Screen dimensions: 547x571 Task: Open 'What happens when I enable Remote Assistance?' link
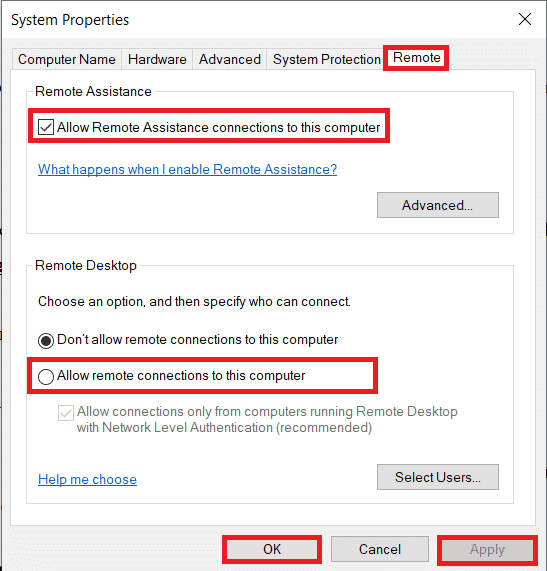(187, 169)
